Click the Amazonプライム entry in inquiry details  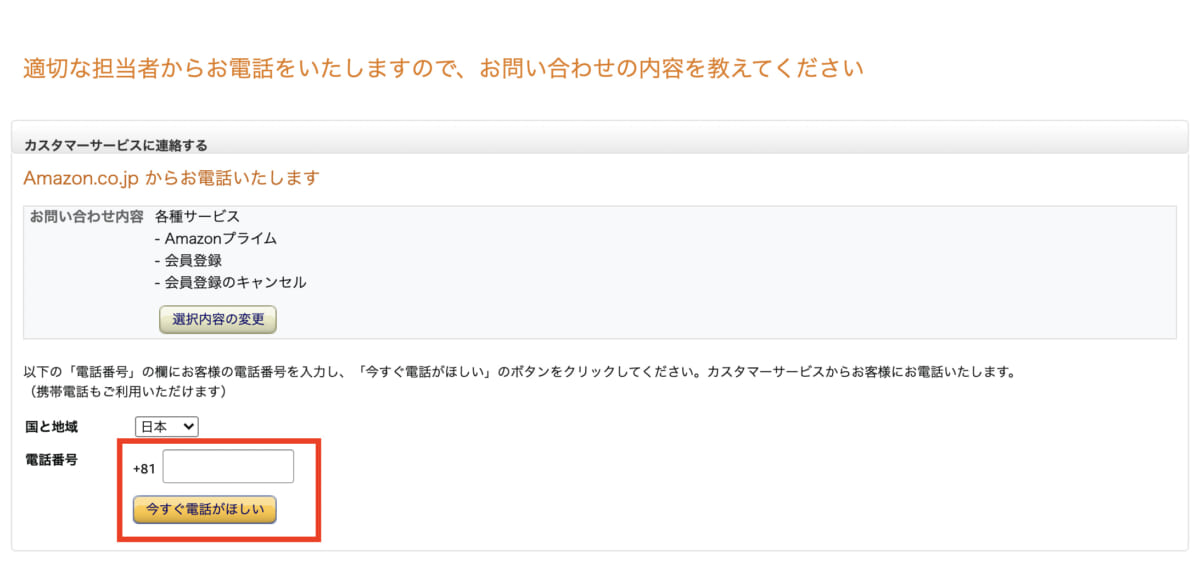pyautogui.click(x=216, y=238)
